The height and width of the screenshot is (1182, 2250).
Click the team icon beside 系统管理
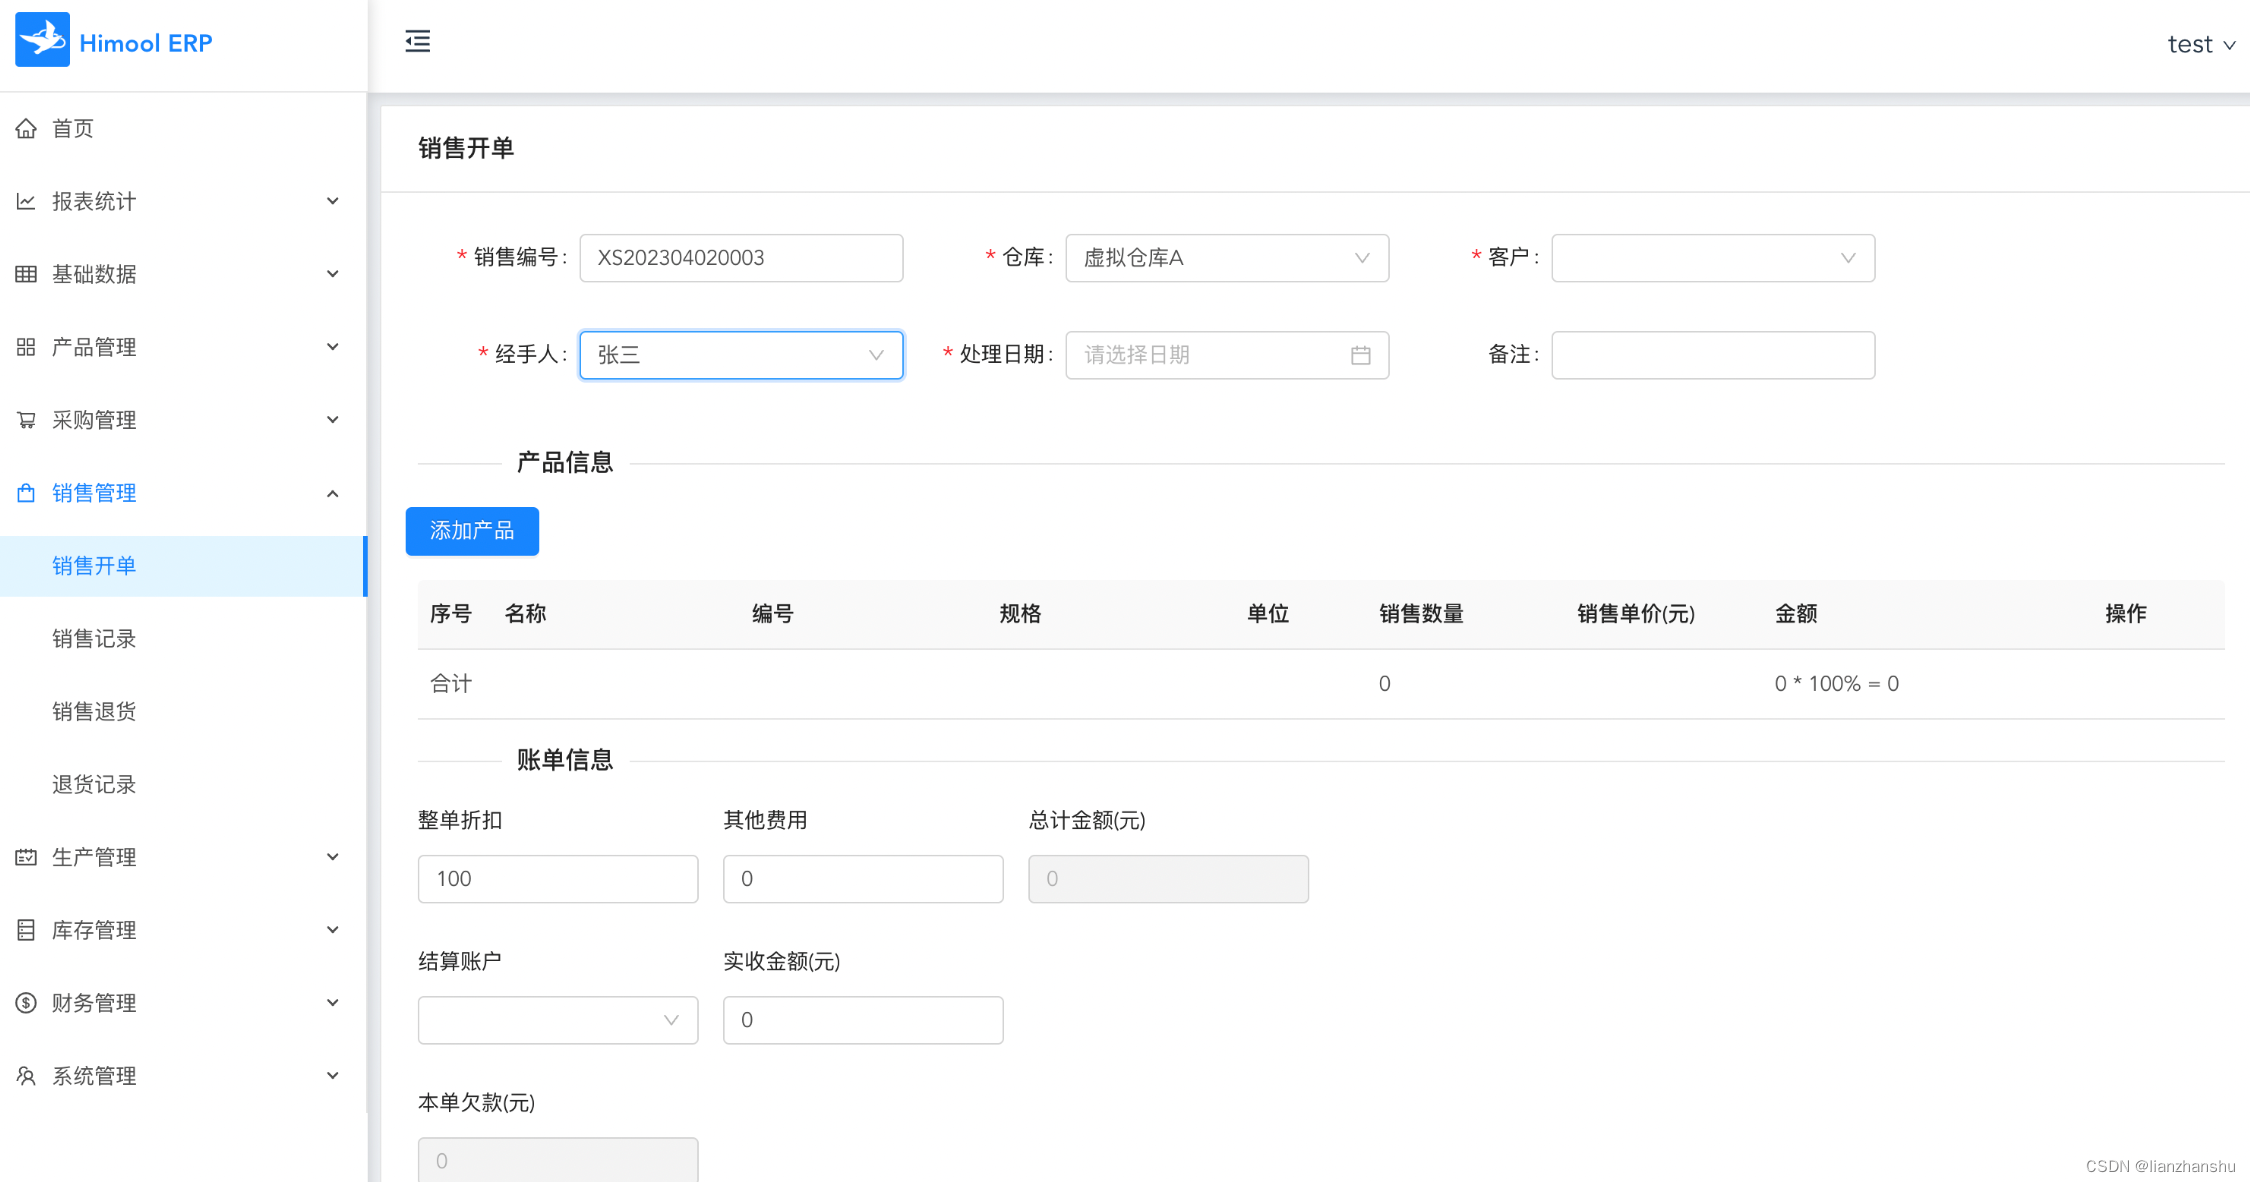[x=26, y=1076]
